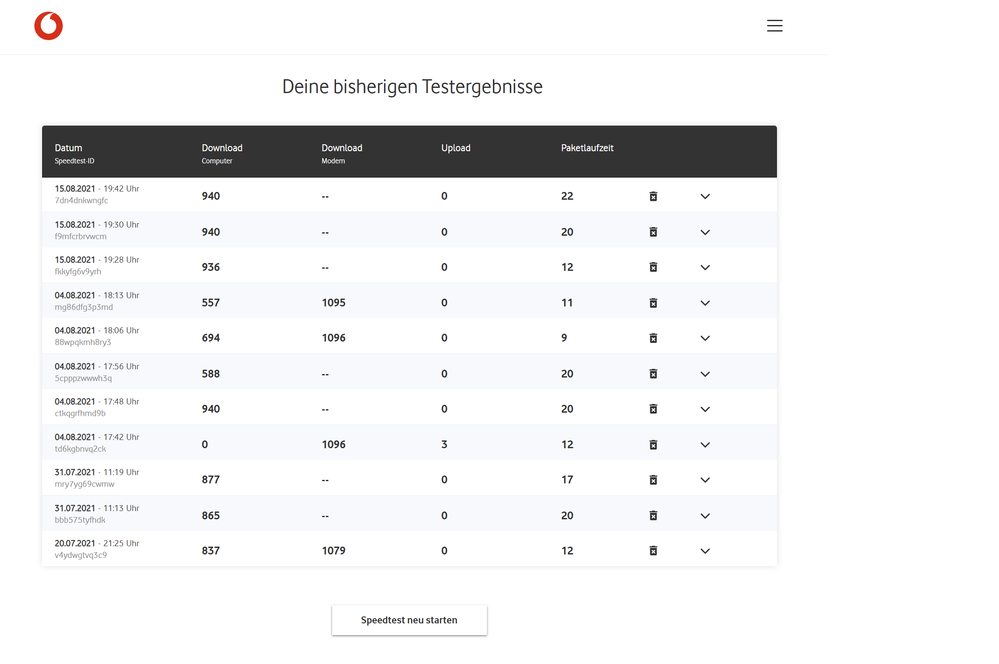Click the Speedtest neu starten button
This screenshot has height=664, width=999.
[x=409, y=620]
